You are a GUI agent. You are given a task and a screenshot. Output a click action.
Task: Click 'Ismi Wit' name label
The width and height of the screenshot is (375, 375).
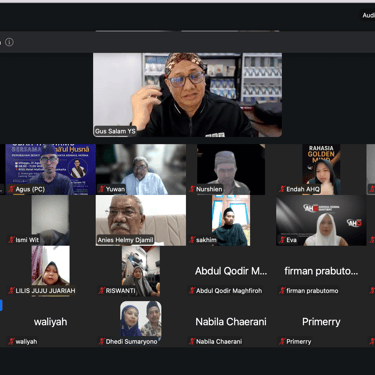(x=27, y=240)
